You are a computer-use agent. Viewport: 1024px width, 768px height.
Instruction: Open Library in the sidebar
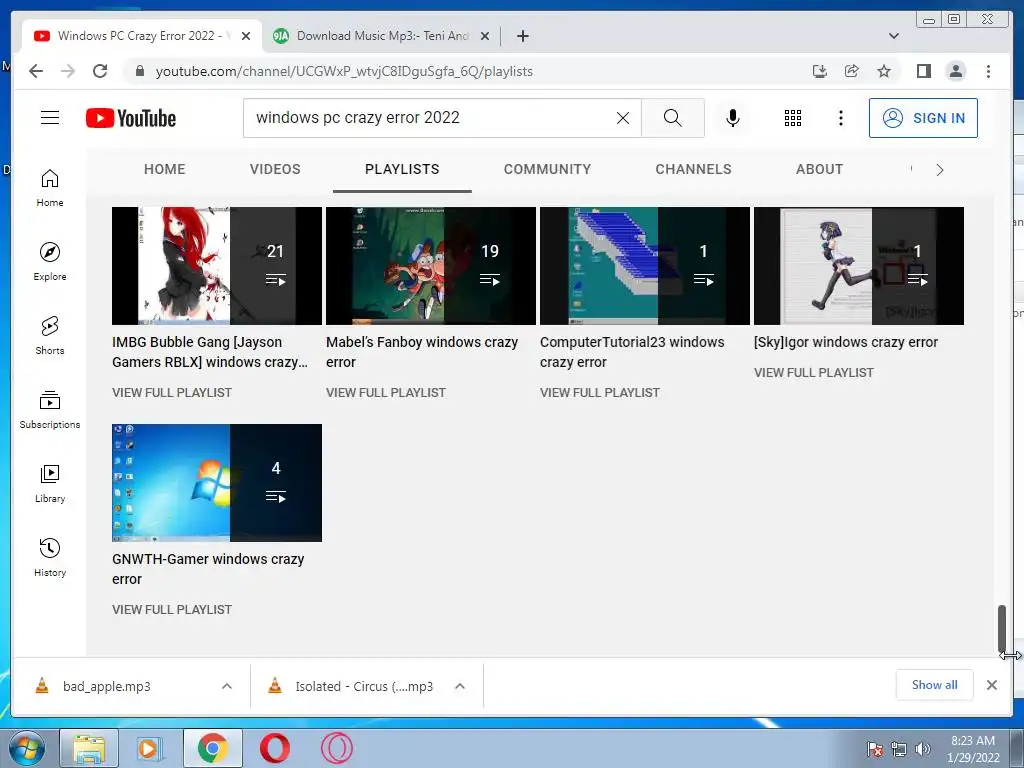click(x=50, y=483)
